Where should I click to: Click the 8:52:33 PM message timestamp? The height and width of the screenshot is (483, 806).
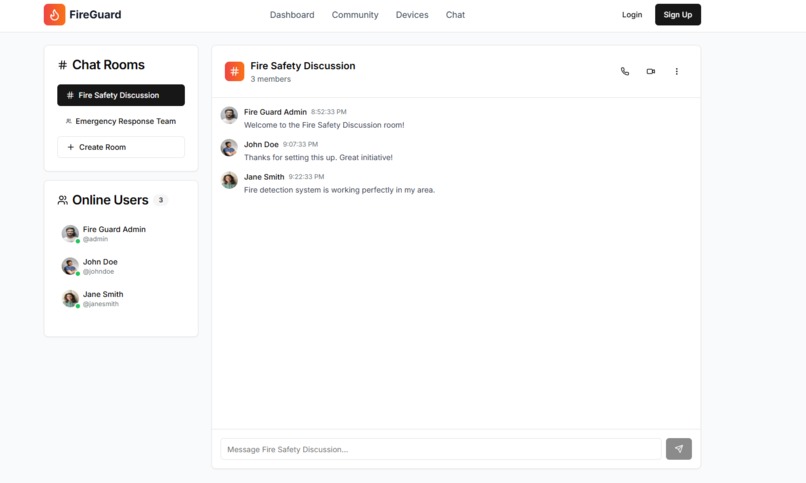[x=328, y=112]
